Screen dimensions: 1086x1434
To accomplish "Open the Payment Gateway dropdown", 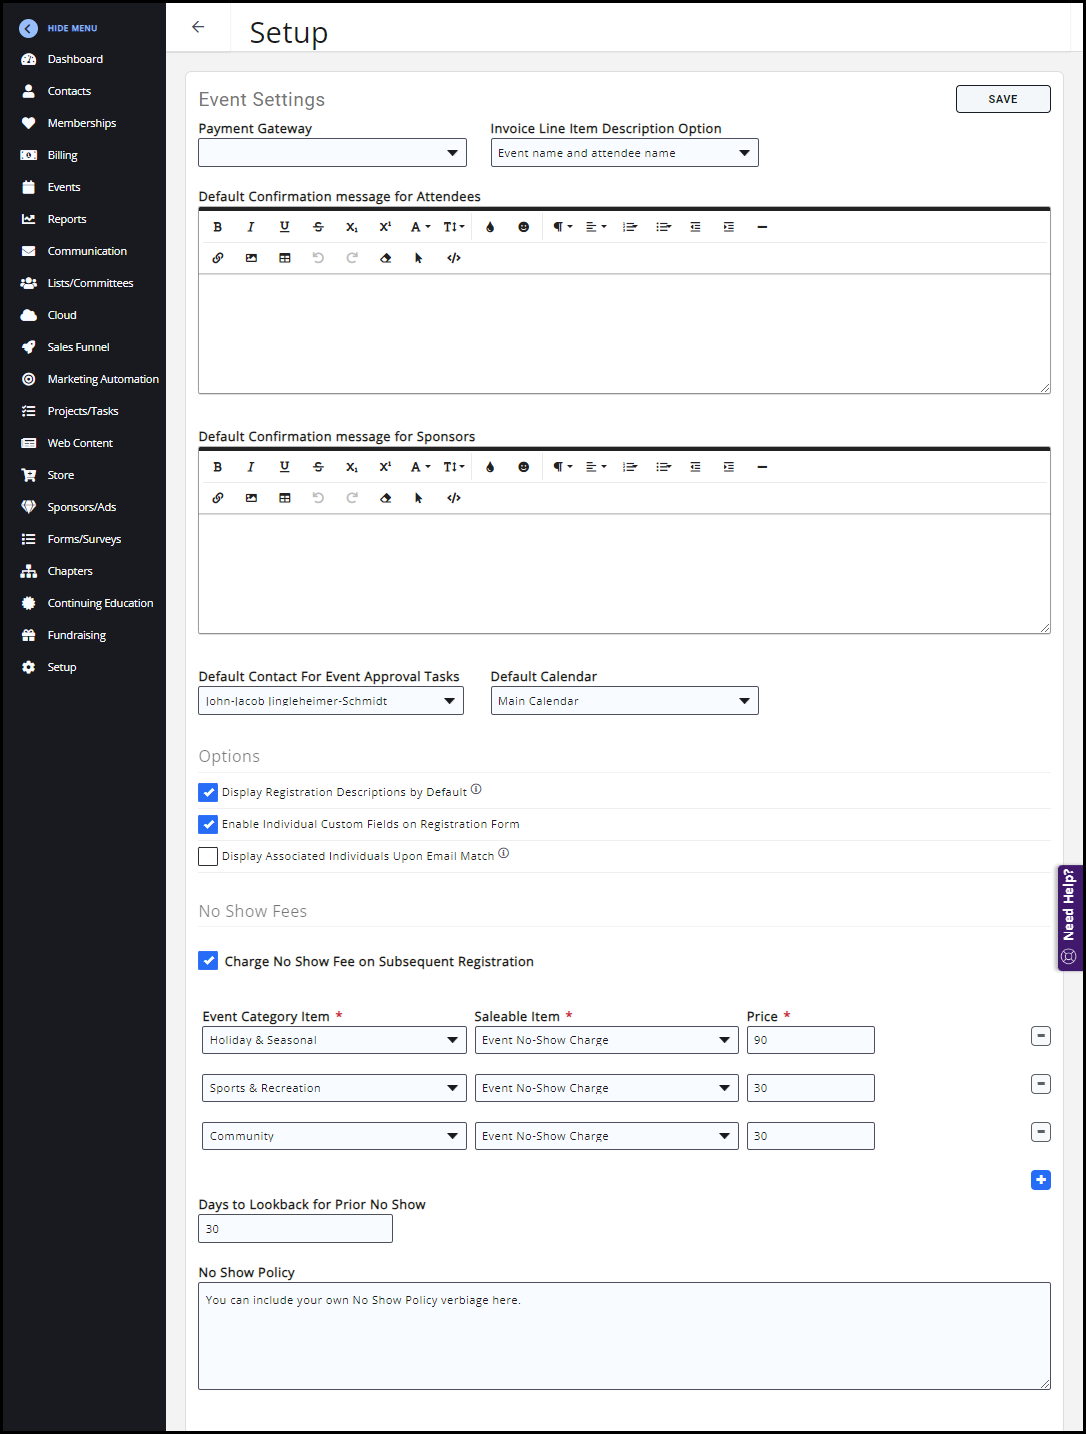I will [332, 153].
